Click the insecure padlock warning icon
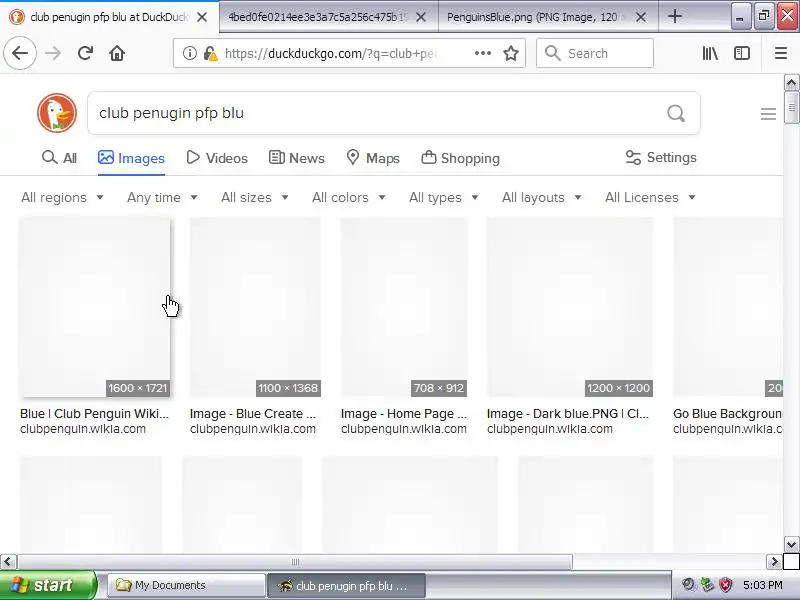800x600 pixels. click(210, 53)
